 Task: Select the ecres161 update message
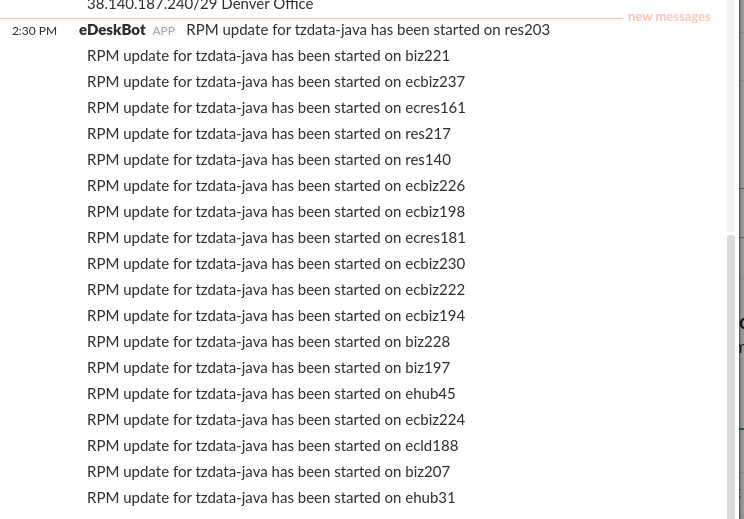(275, 108)
